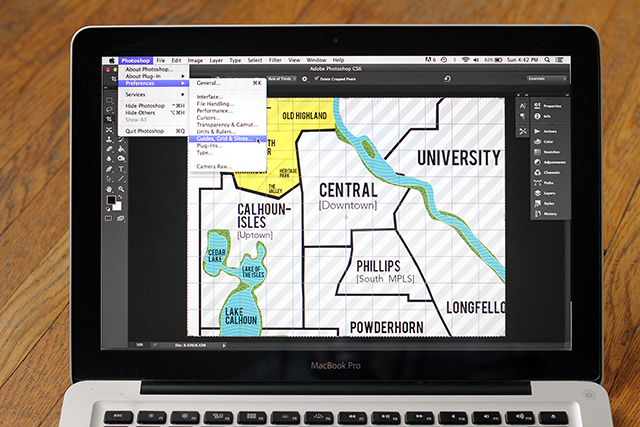Viewport: 640px width, 427px height.
Task: Select the Zoom magnifier tool
Action: [121, 189]
